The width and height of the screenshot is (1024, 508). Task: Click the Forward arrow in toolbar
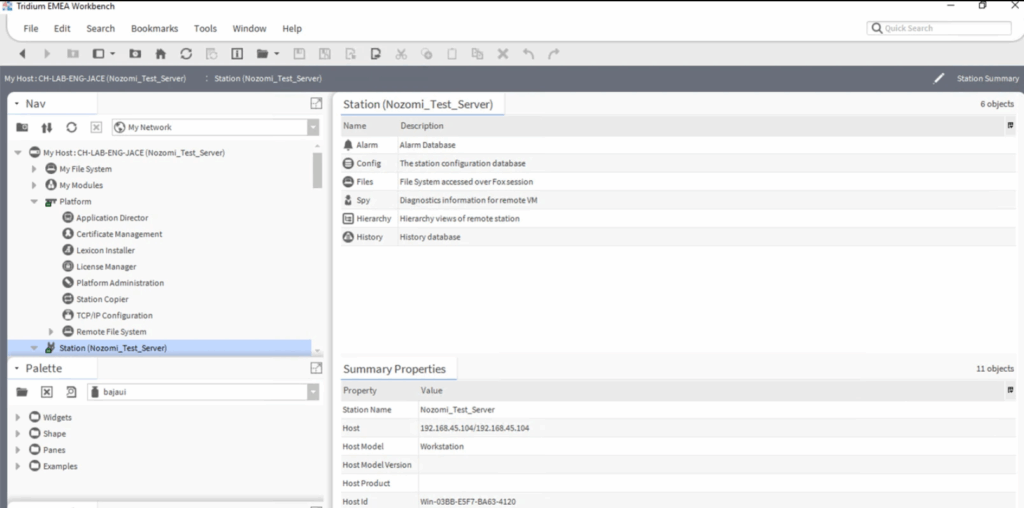coord(47,54)
